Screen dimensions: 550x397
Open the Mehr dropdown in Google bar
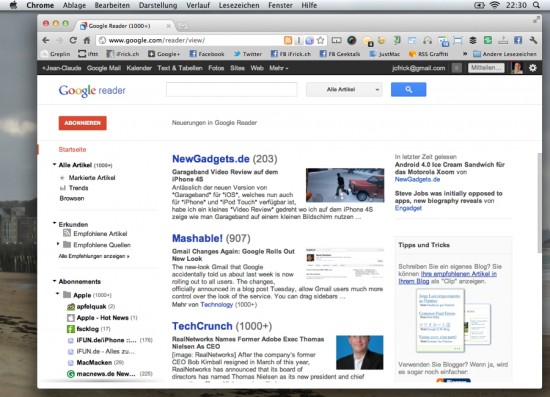coord(279,68)
